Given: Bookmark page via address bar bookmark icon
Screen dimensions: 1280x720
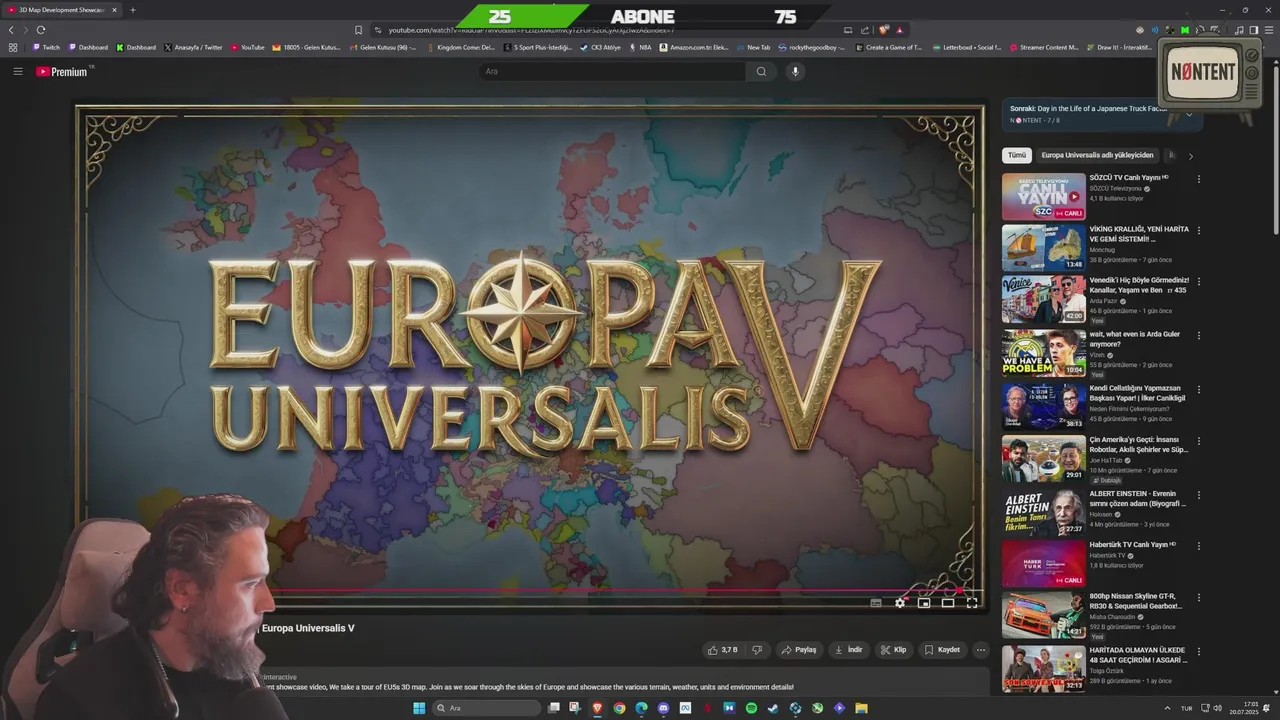Looking at the screenshot, I should click(x=358, y=30).
